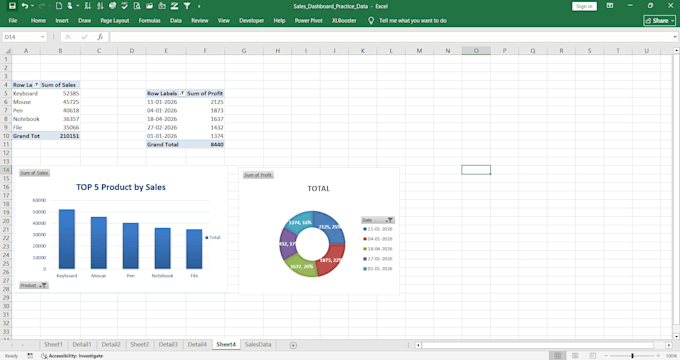Click the Enter checkmark icon in the formula bar
Screen dimensions: 680x360
(x=84, y=37)
